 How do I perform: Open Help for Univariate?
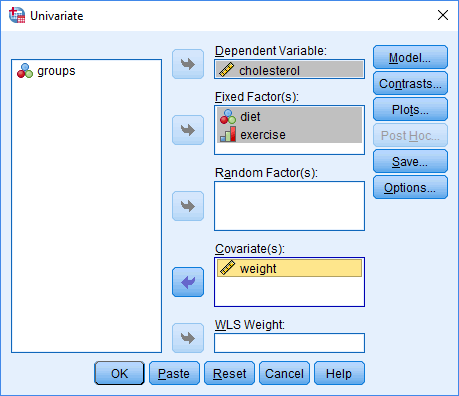click(339, 373)
